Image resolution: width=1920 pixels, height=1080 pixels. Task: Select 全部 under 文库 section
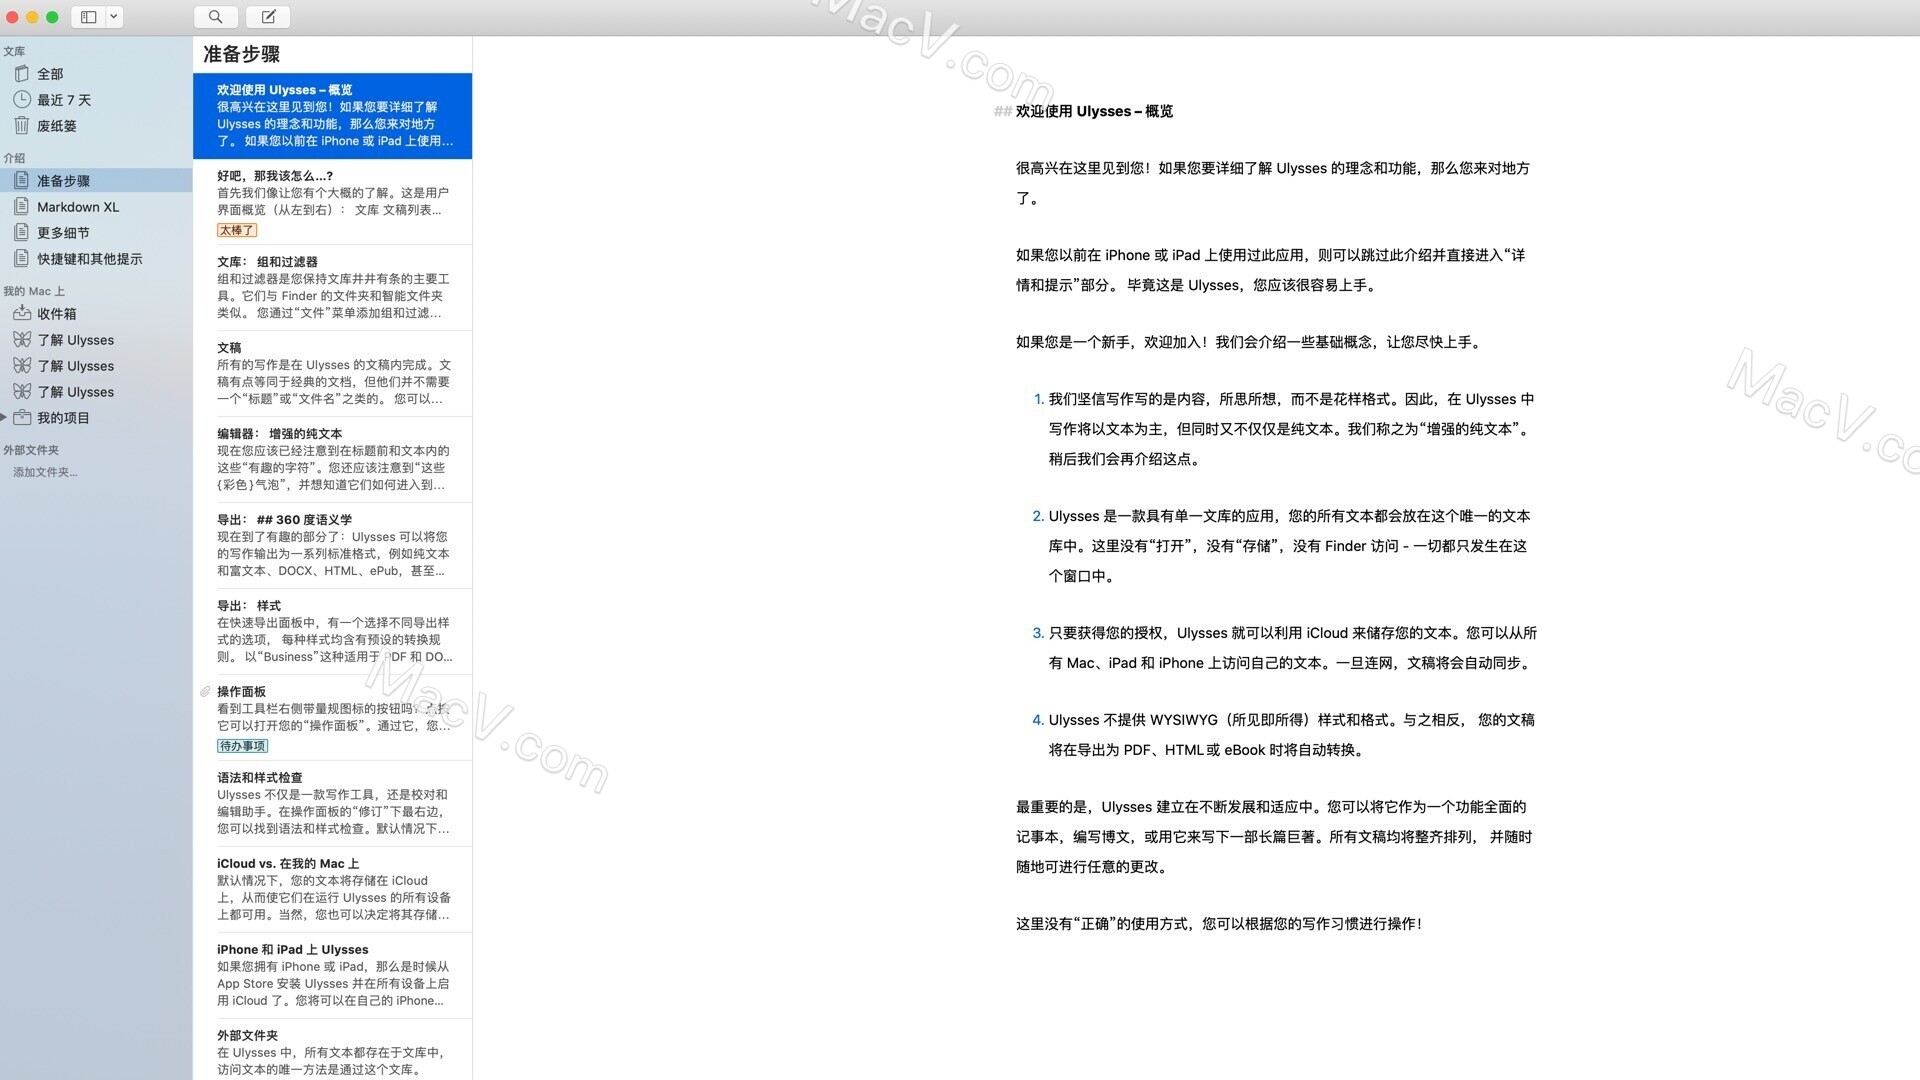(49, 73)
